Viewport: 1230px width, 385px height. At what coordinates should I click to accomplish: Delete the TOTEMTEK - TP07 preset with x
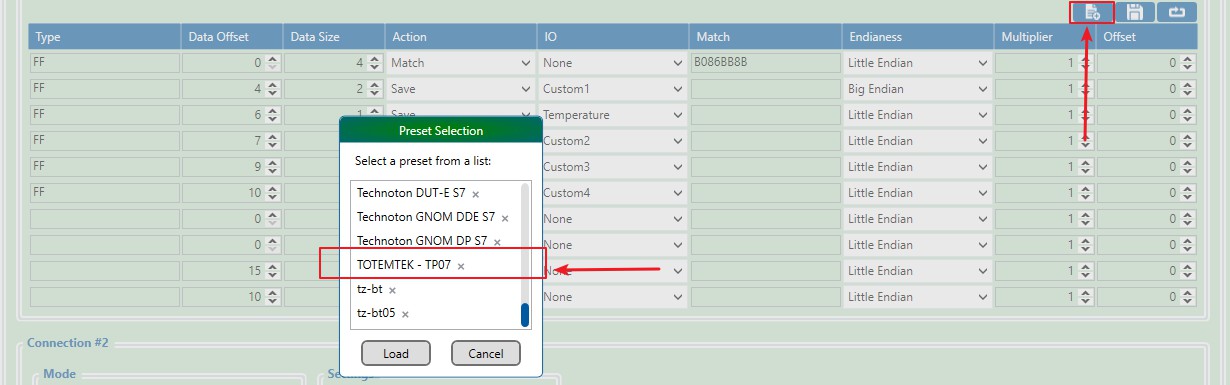point(461,266)
